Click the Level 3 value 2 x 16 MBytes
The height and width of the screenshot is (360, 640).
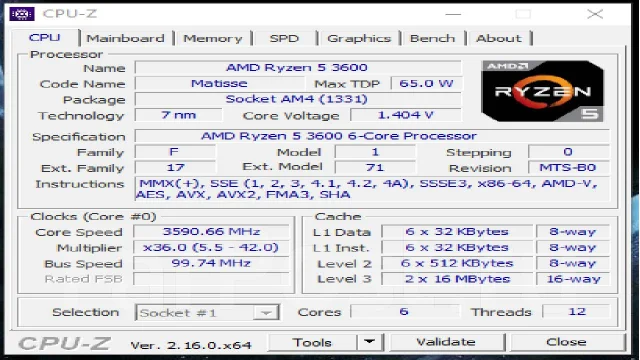pyautogui.click(x=457, y=279)
